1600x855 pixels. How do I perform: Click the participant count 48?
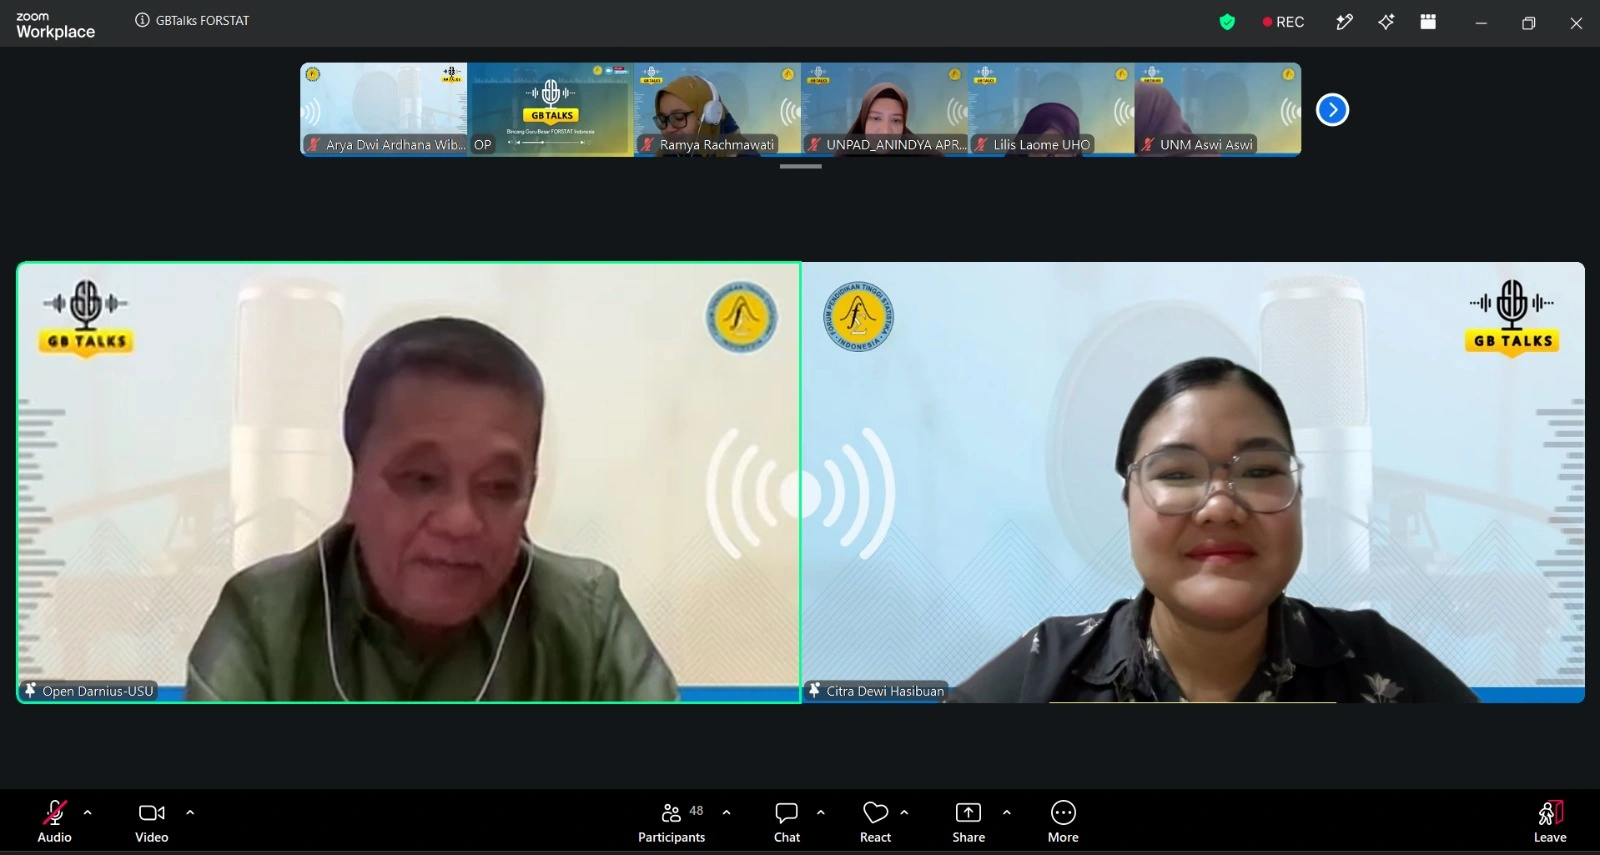click(x=696, y=811)
